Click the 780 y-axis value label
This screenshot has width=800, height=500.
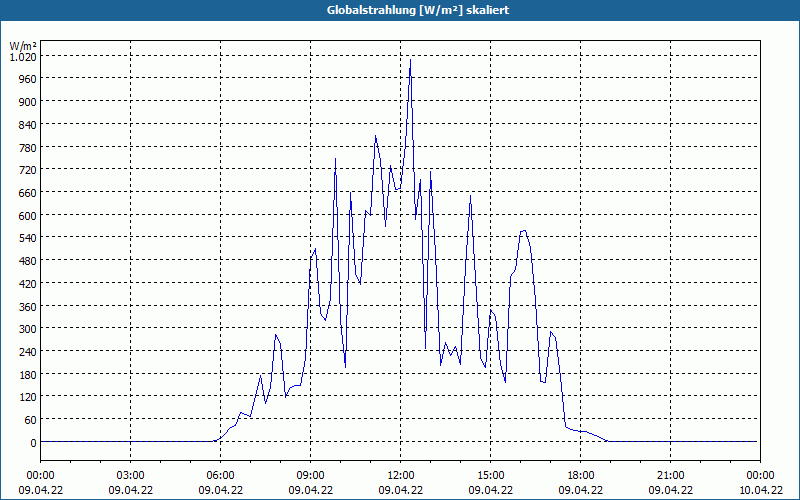coord(28,147)
